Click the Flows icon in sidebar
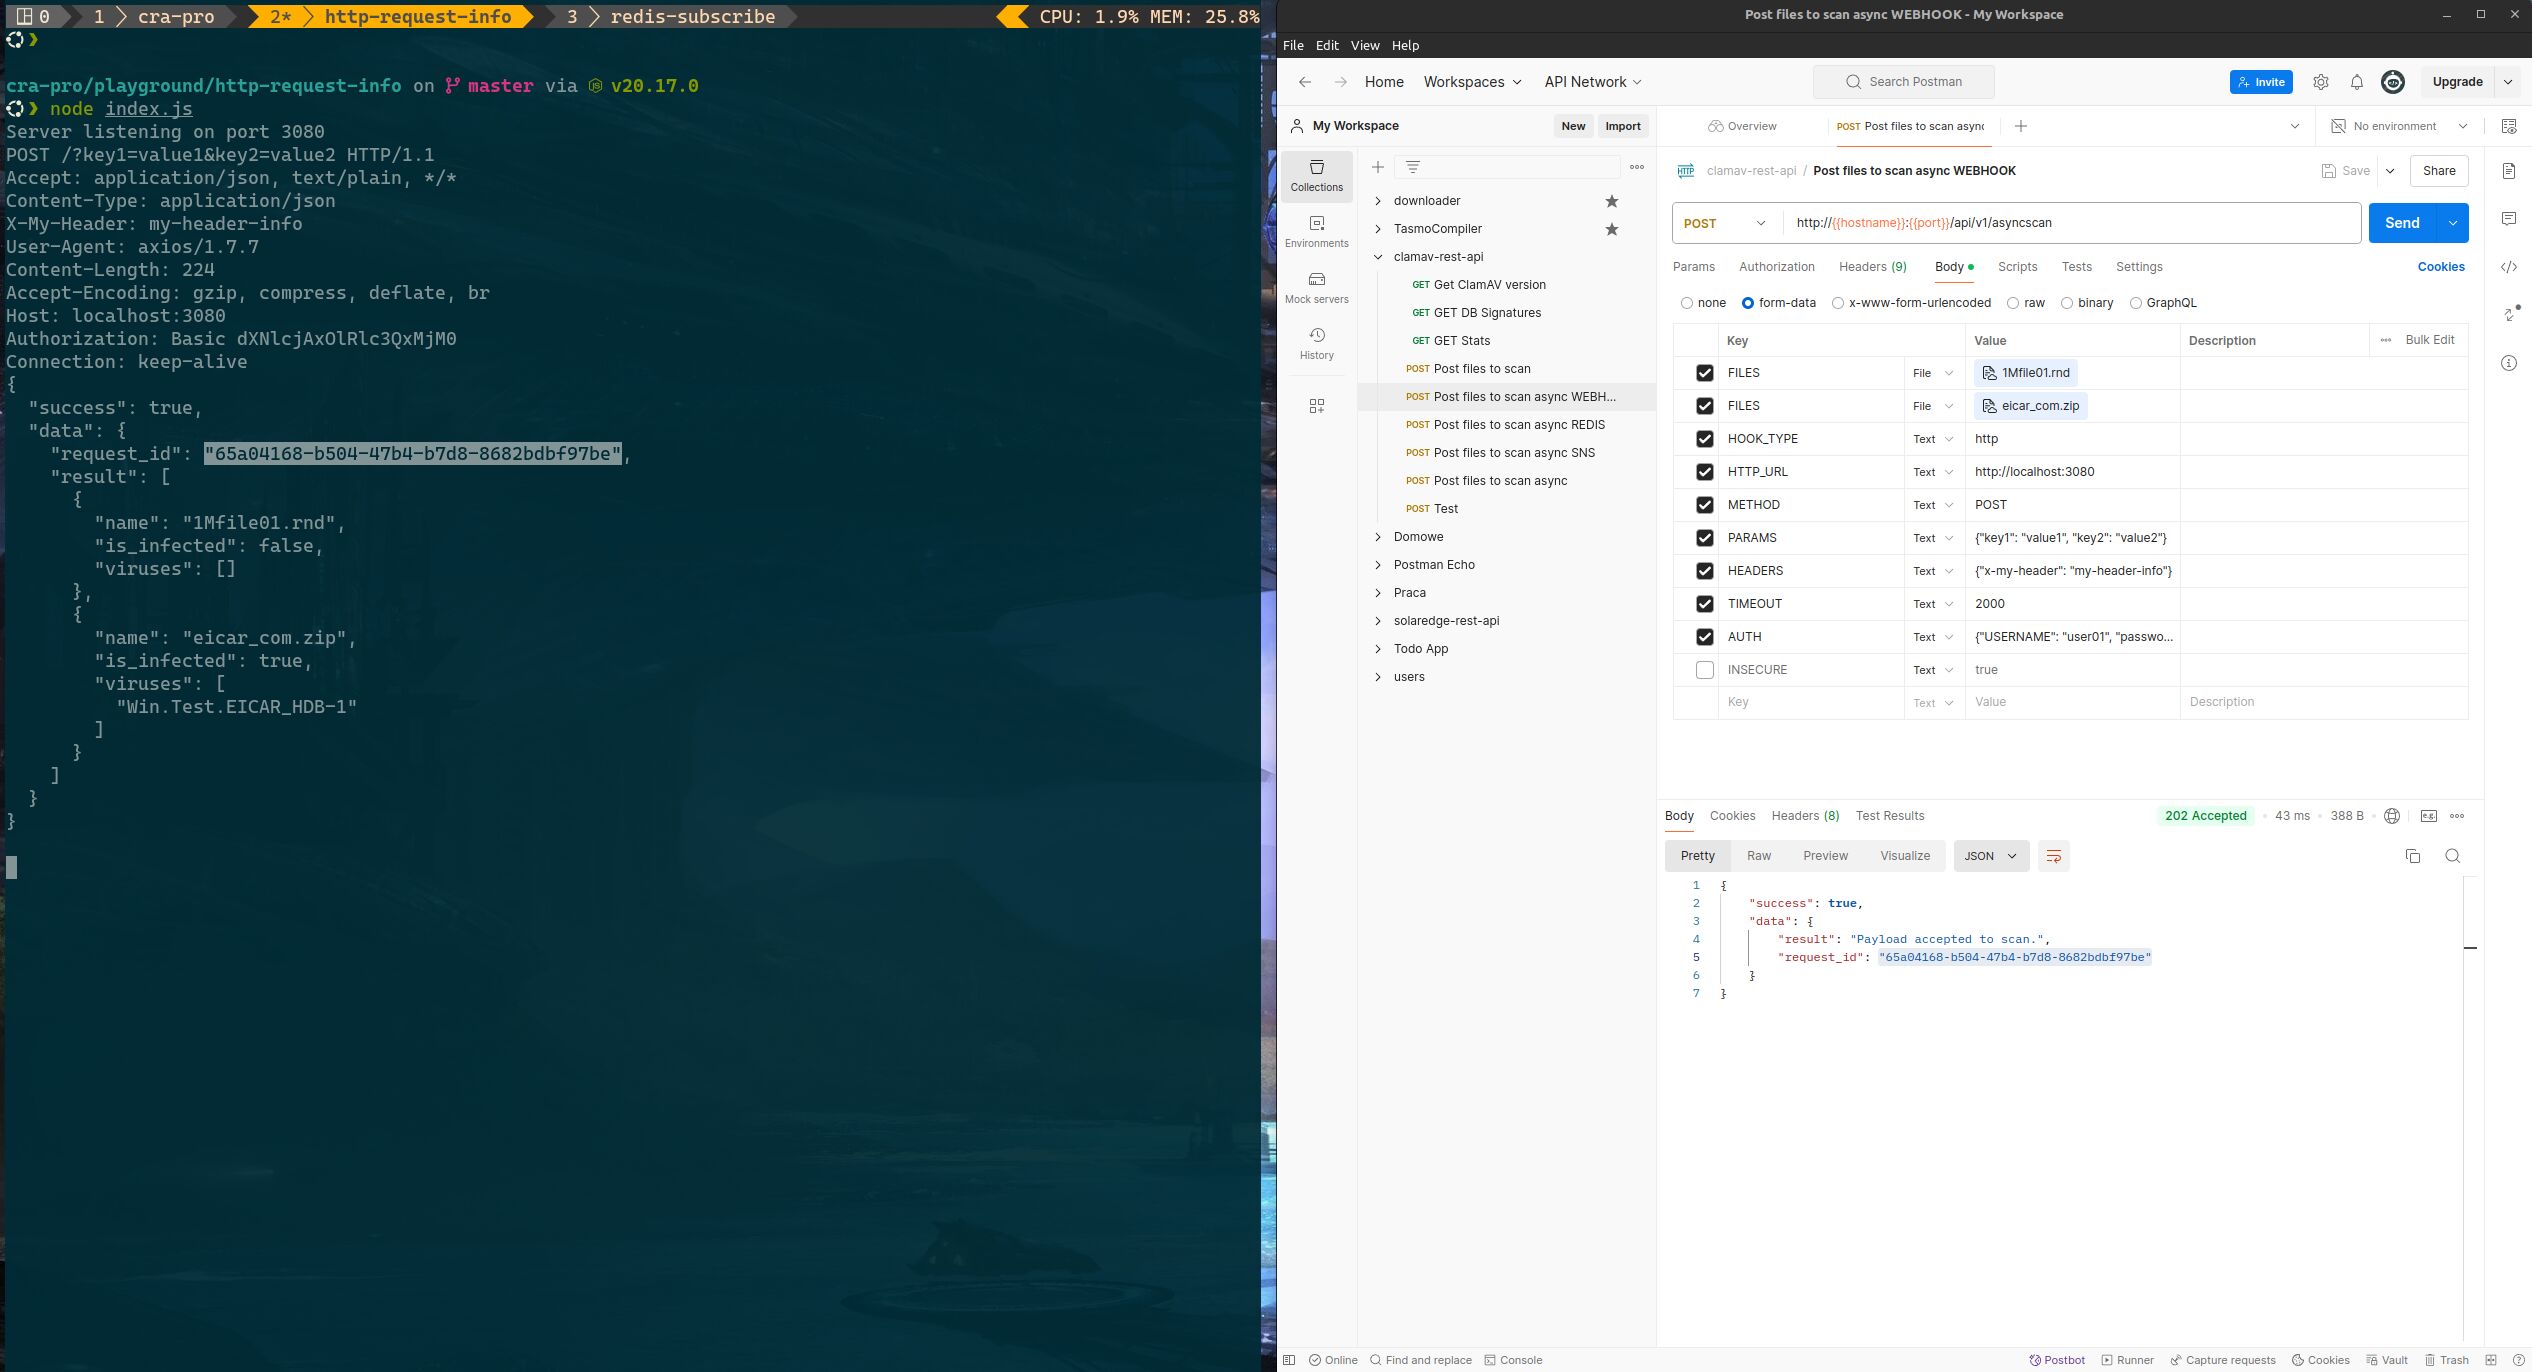 1318,406
